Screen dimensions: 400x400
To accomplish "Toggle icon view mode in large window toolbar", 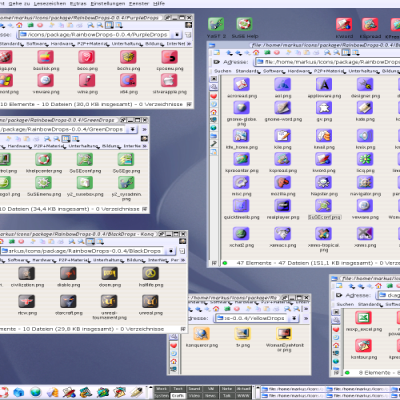I will 346,53.
